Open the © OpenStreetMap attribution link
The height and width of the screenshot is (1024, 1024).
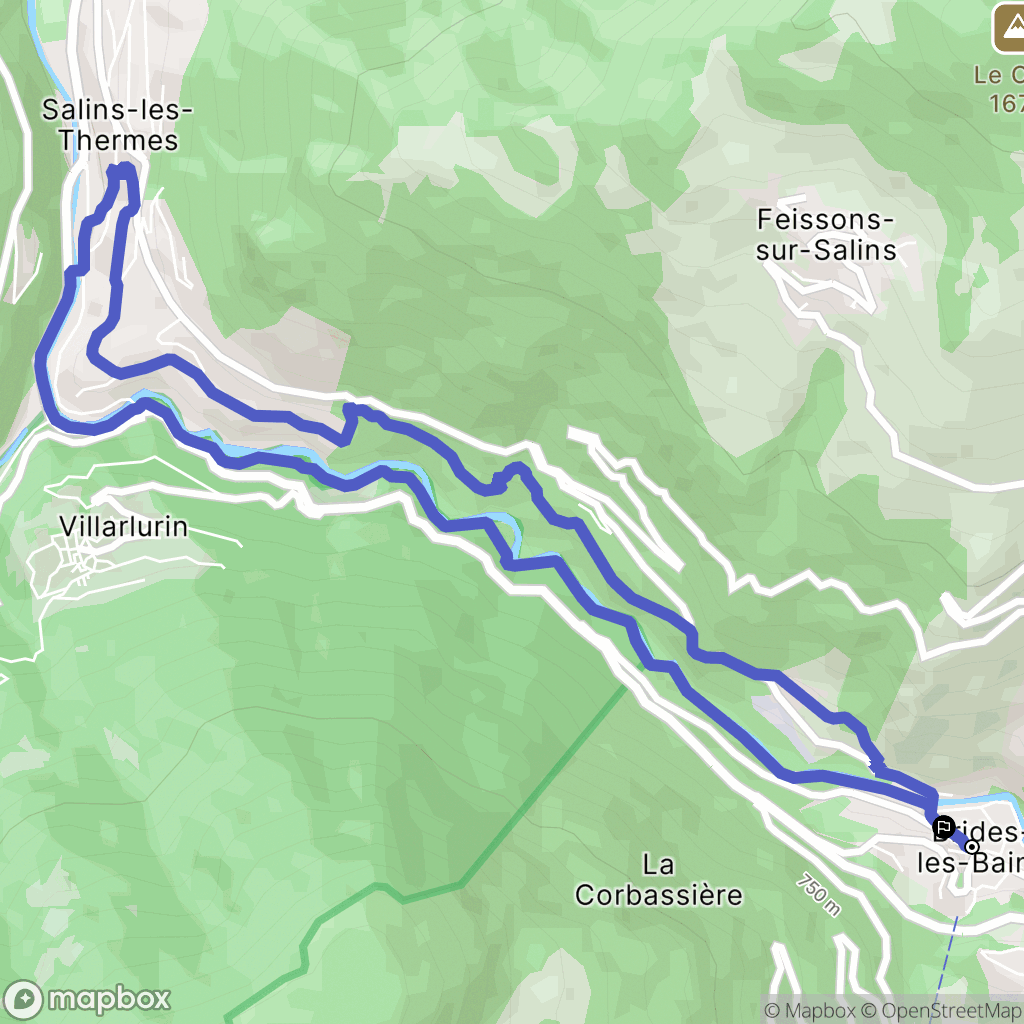942,1011
